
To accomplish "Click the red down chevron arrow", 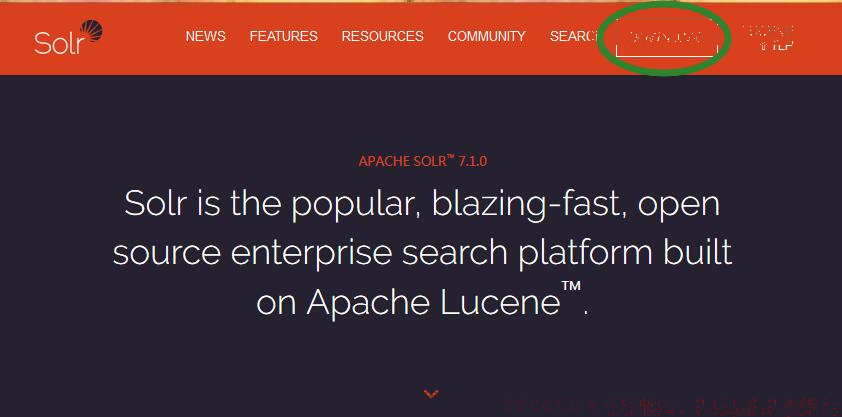I will (431, 394).
